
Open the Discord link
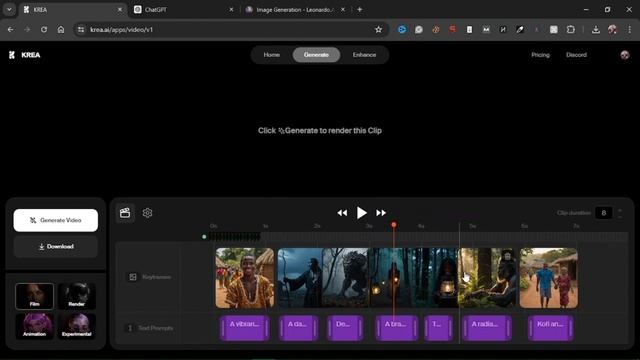pyautogui.click(x=576, y=55)
